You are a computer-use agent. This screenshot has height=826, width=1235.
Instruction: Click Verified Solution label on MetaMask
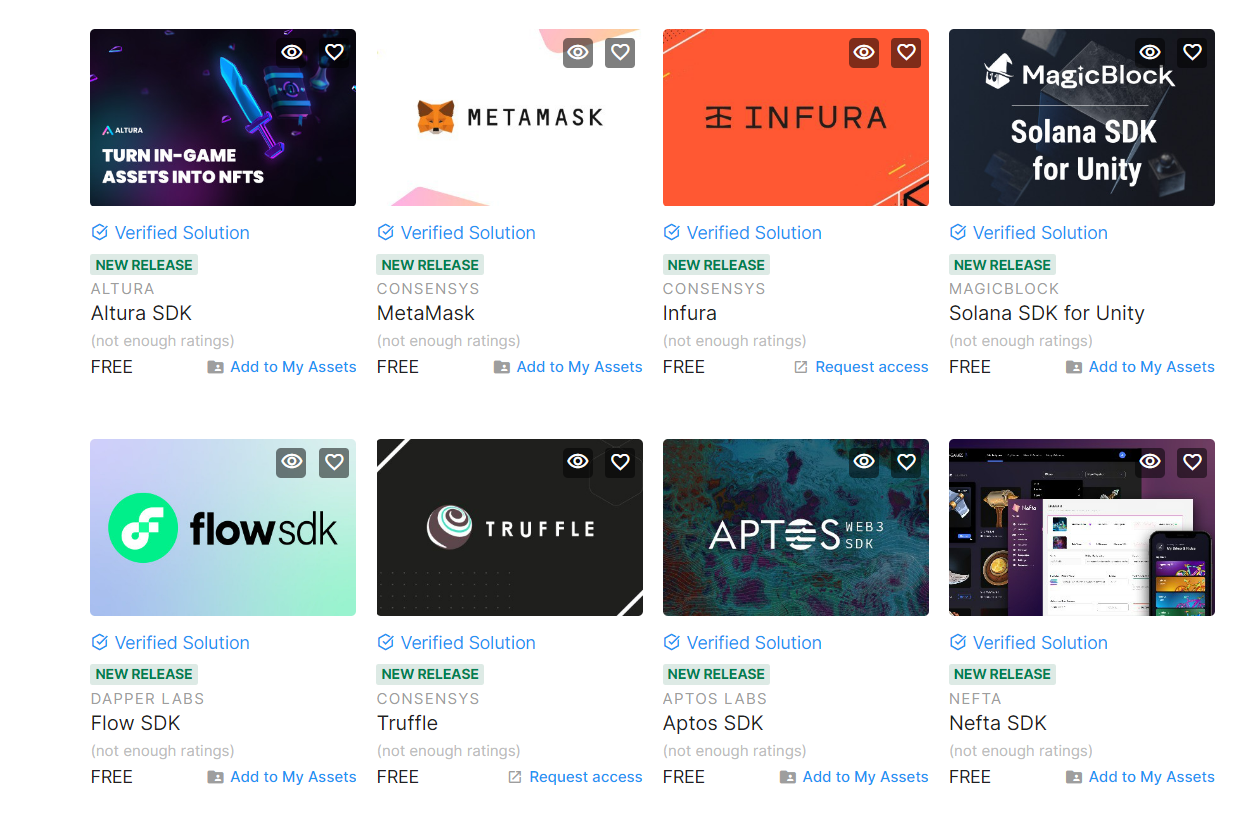pyautogui.click(x=456, y=233)
